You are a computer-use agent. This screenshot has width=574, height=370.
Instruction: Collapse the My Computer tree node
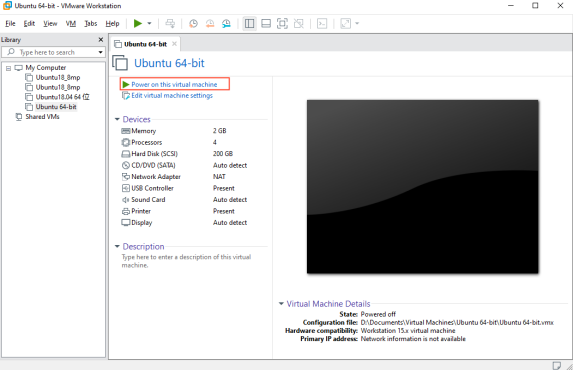click(x=8, y=68)
